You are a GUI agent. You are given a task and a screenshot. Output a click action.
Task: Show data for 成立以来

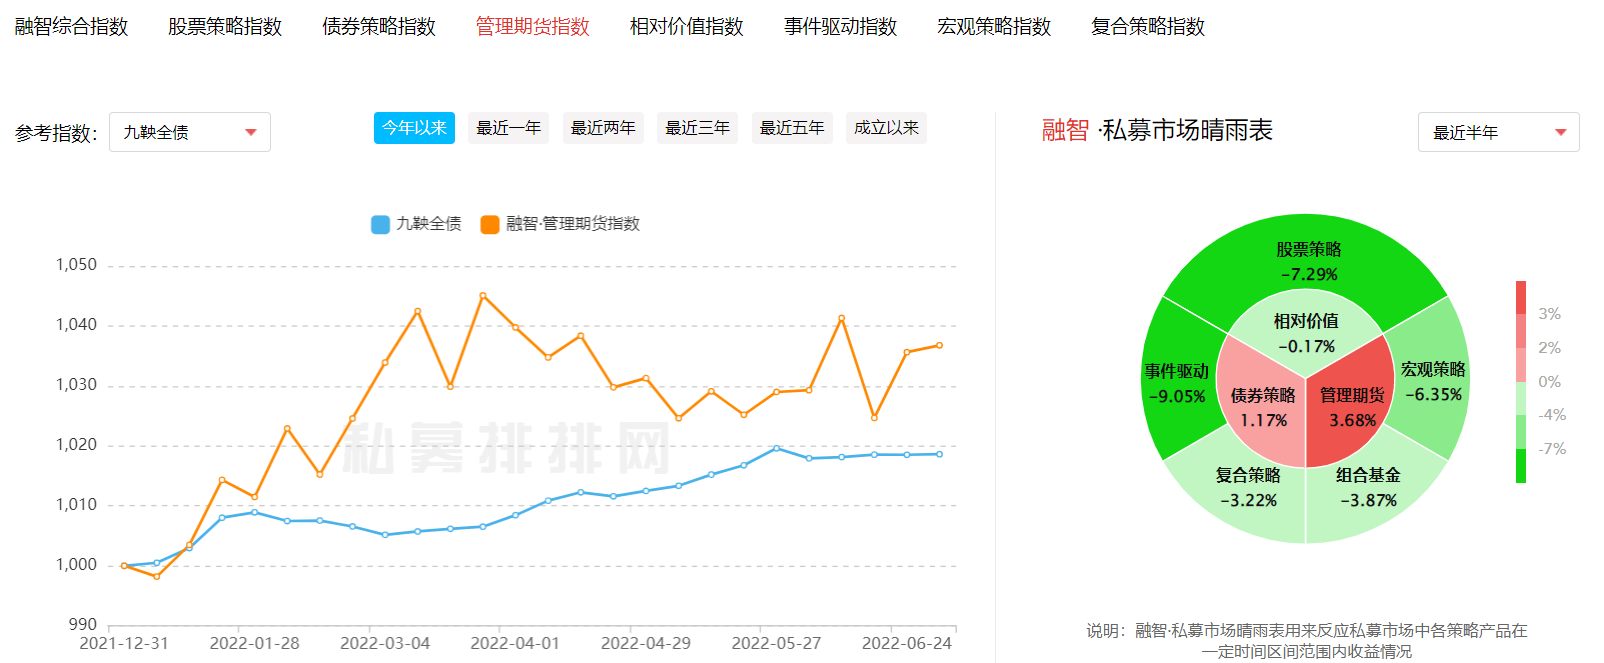point(886,128)
